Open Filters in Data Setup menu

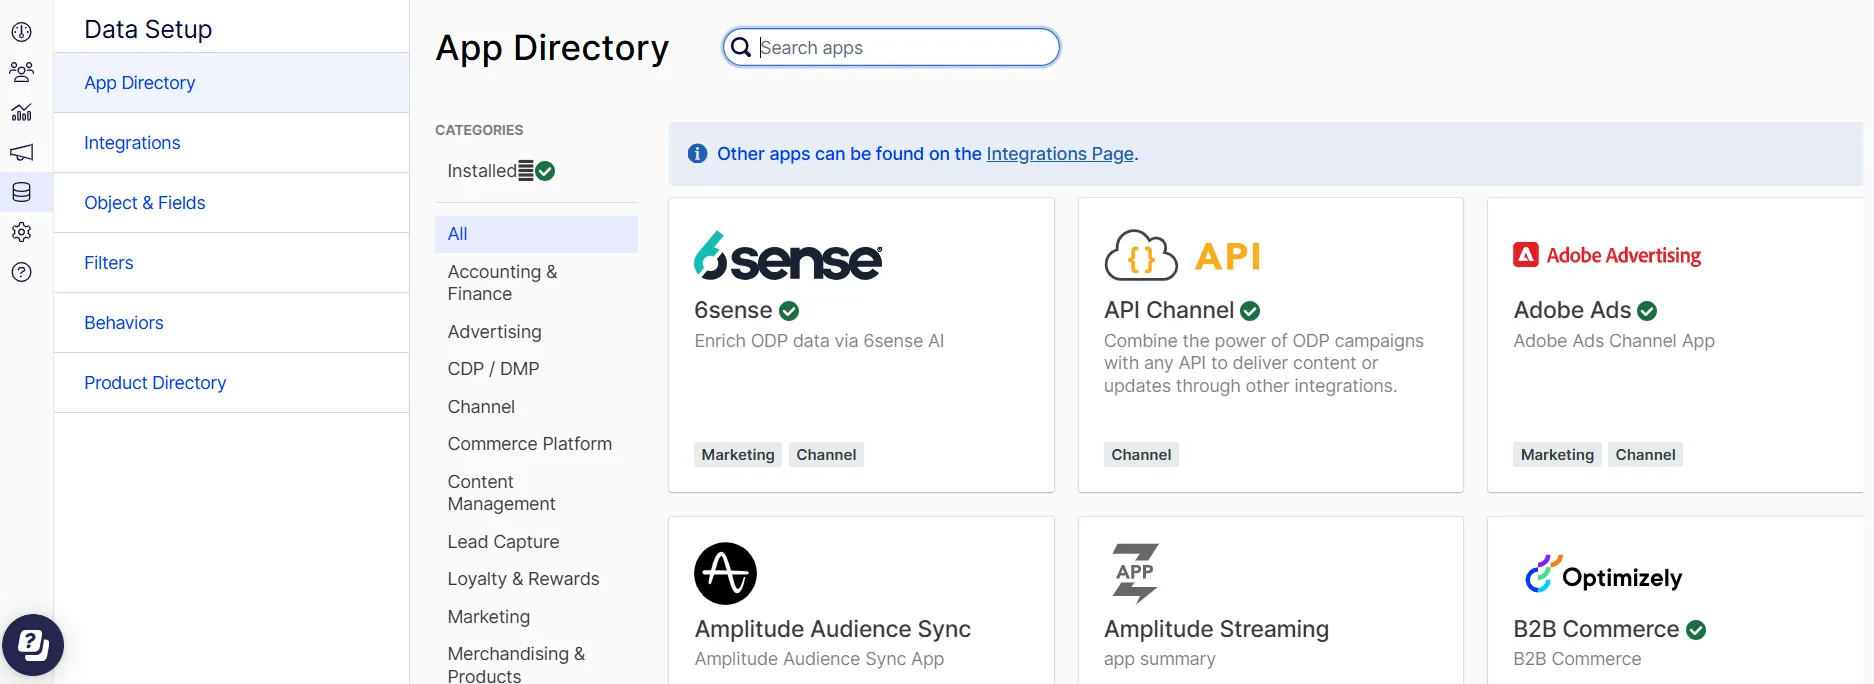(231, 263)
